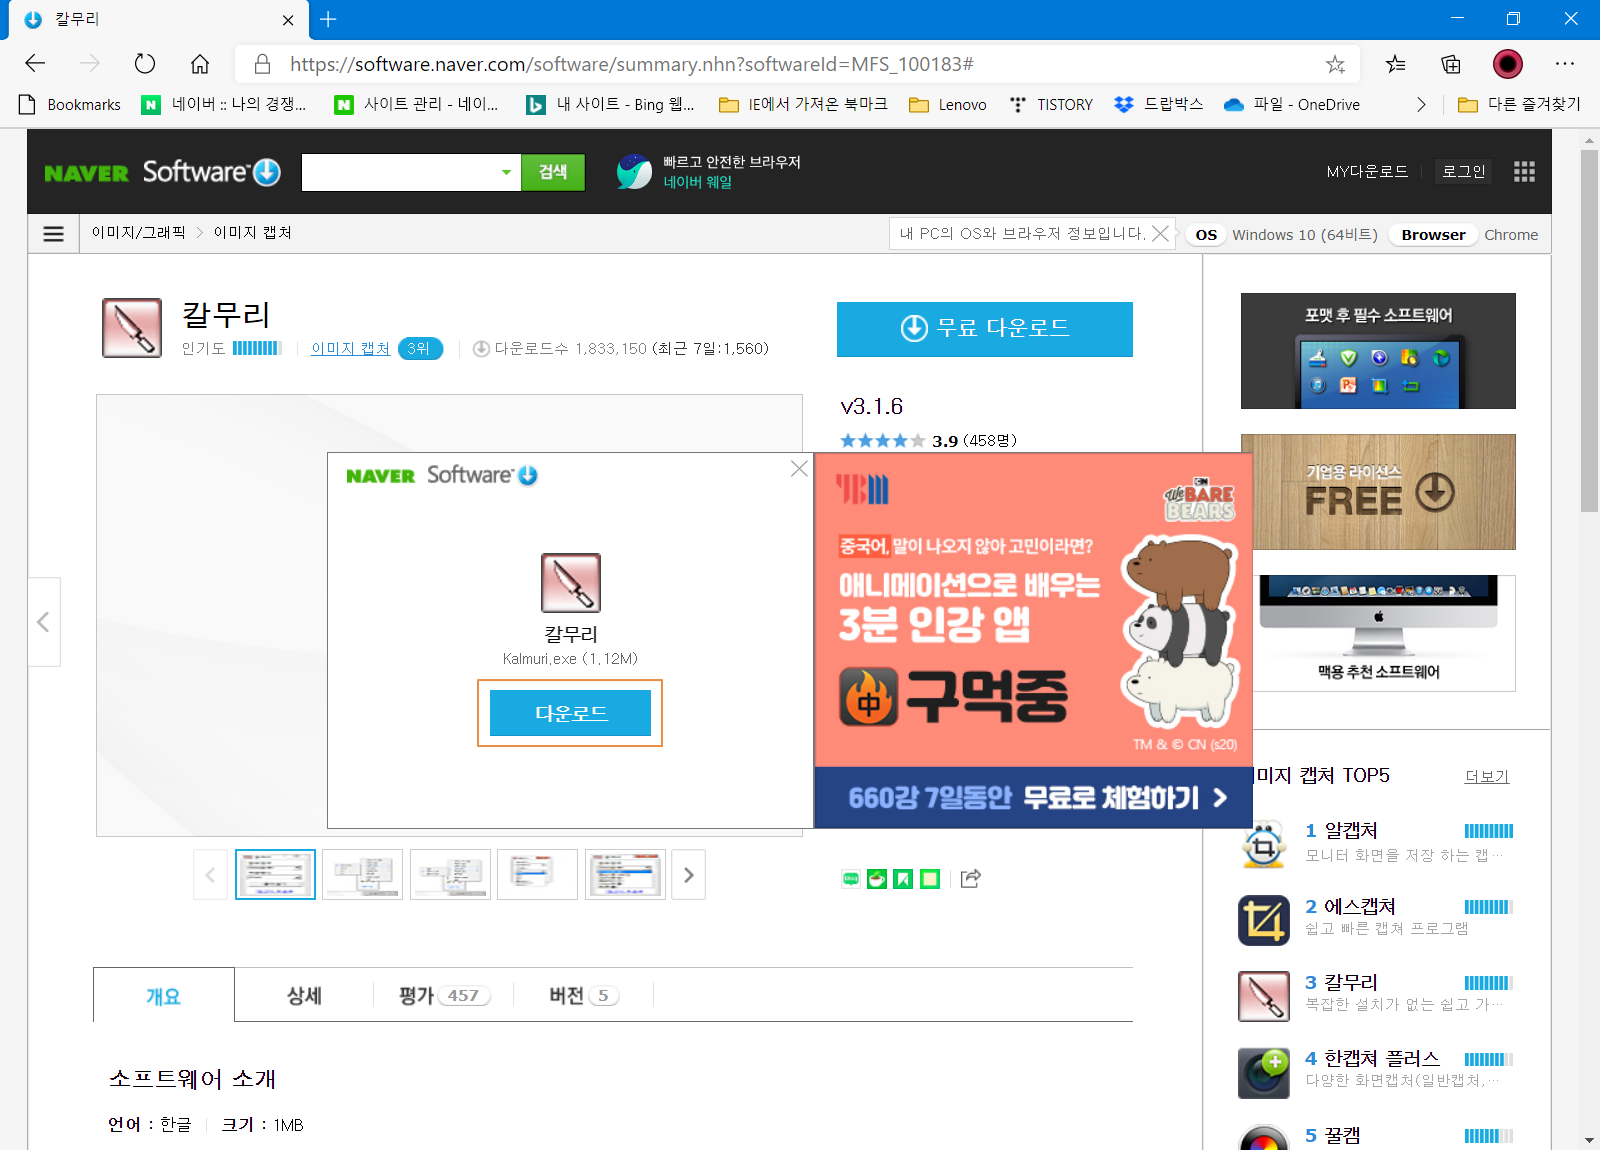Open the browser home page icon
This screenshot has height=1150, width=1600.
click(200, 64)
